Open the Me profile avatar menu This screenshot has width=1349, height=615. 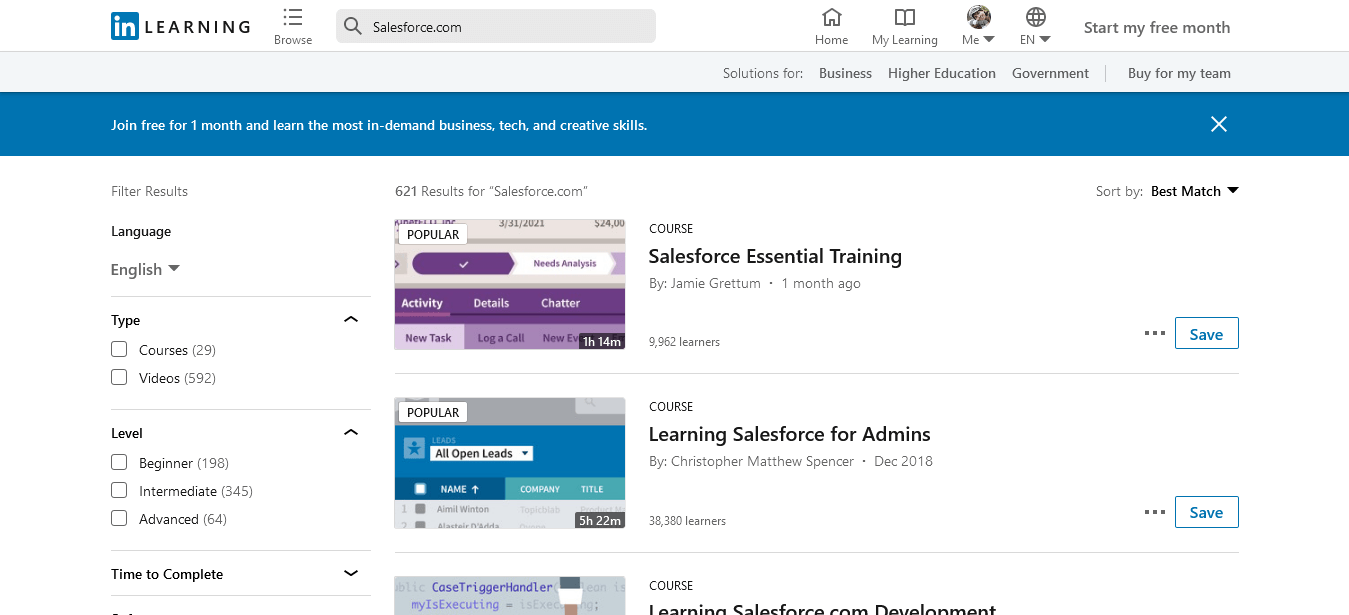978,18
